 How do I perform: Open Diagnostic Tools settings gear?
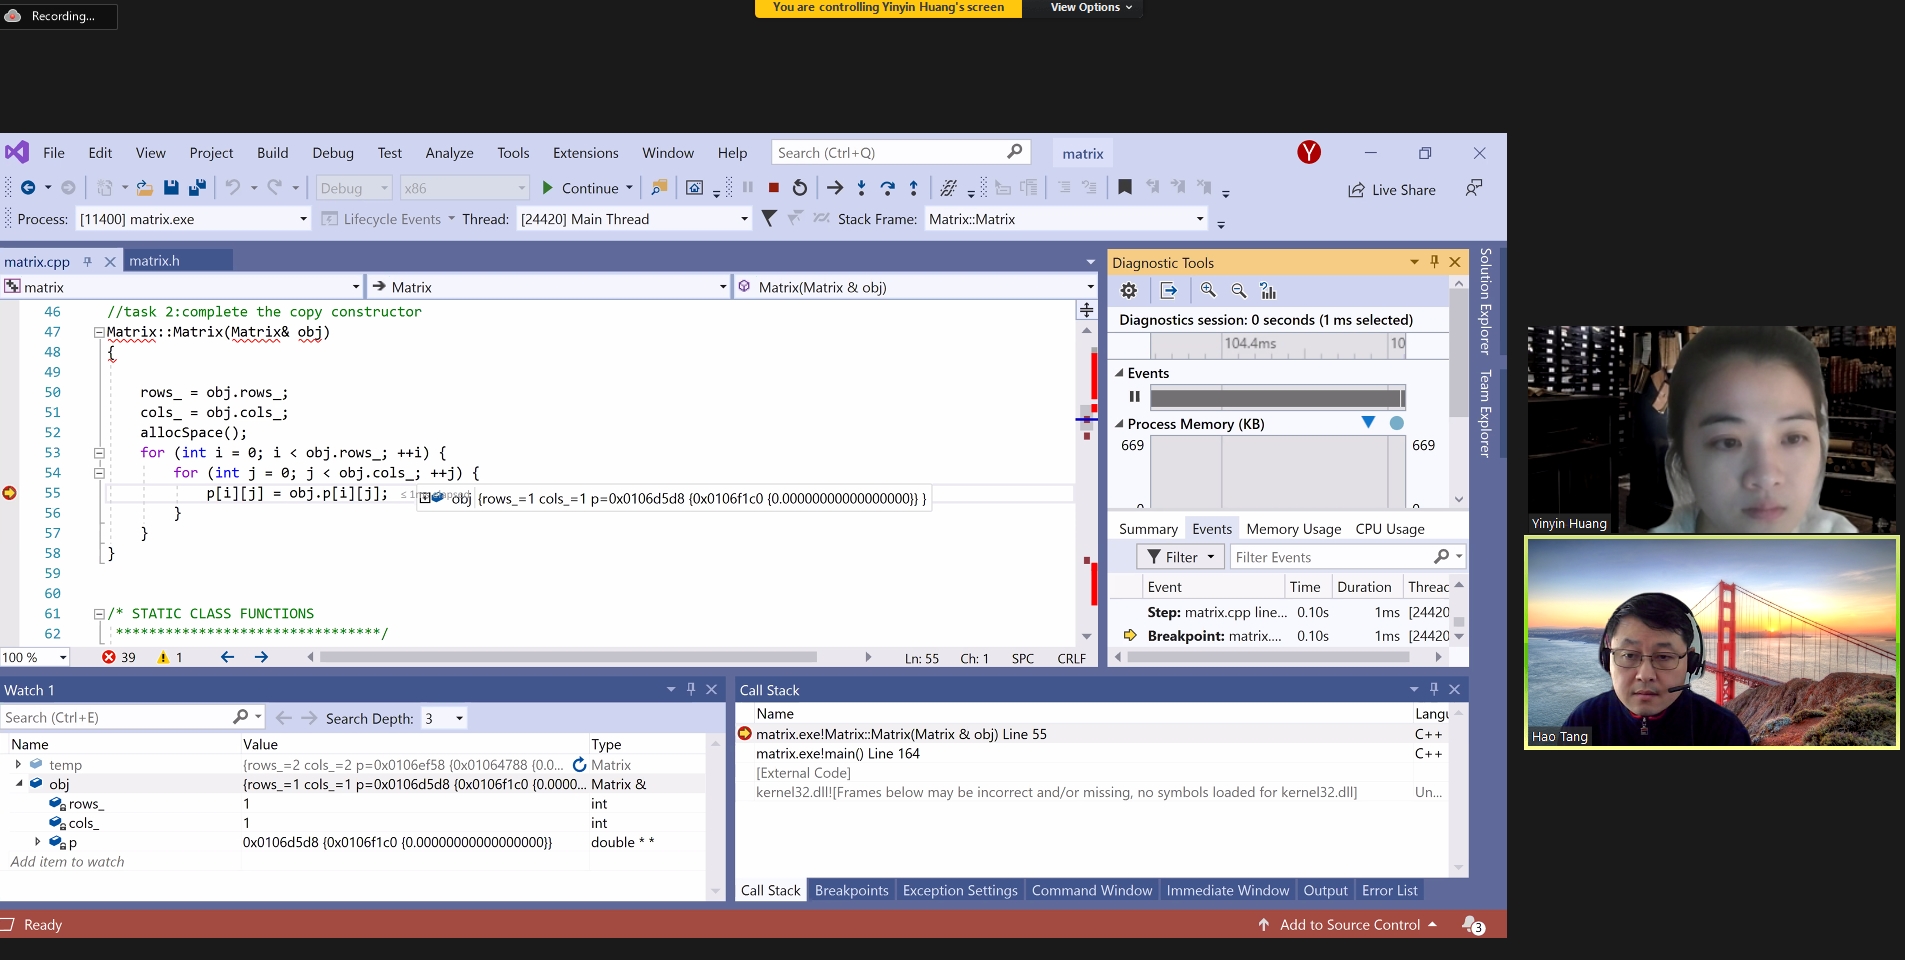point(1129,291)
